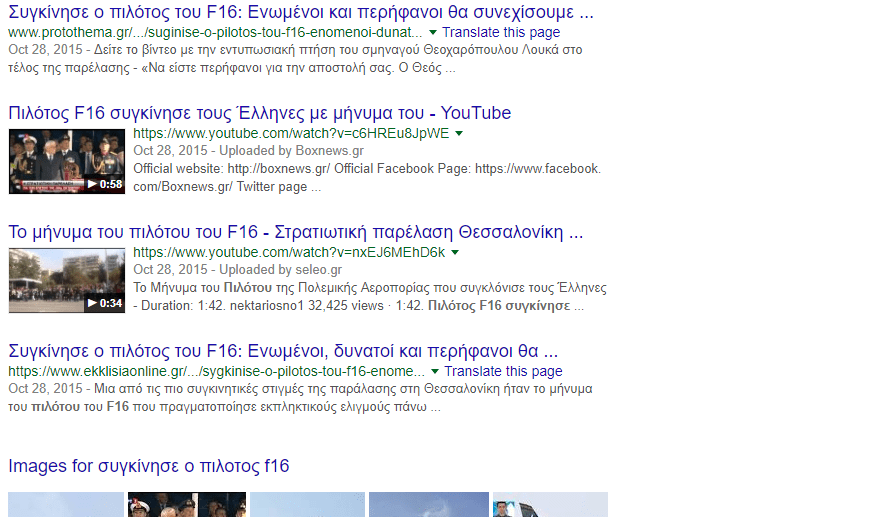Screen dimensions: 870x517
Task: Play the seleo.gr 0:34 video thumbnail
Action: click(67, 280)
